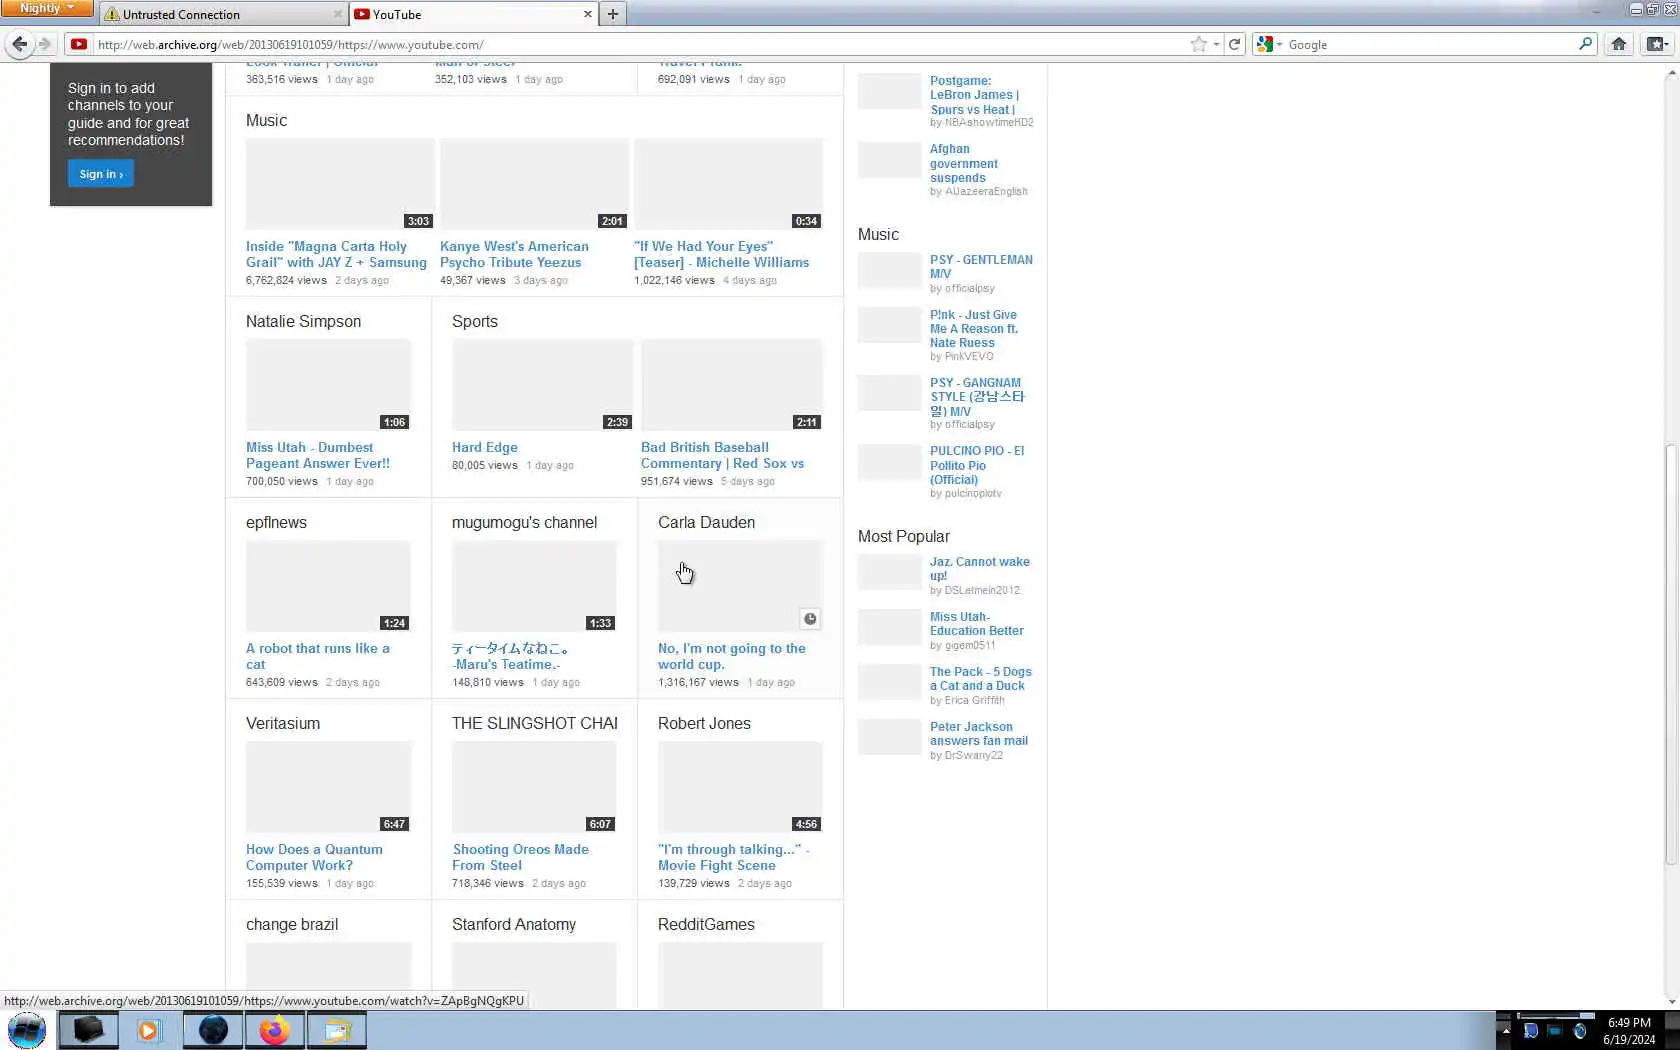
Task: Click the 4:56 Movie Fight Scene thumbnail
Action: pos(740,787)
